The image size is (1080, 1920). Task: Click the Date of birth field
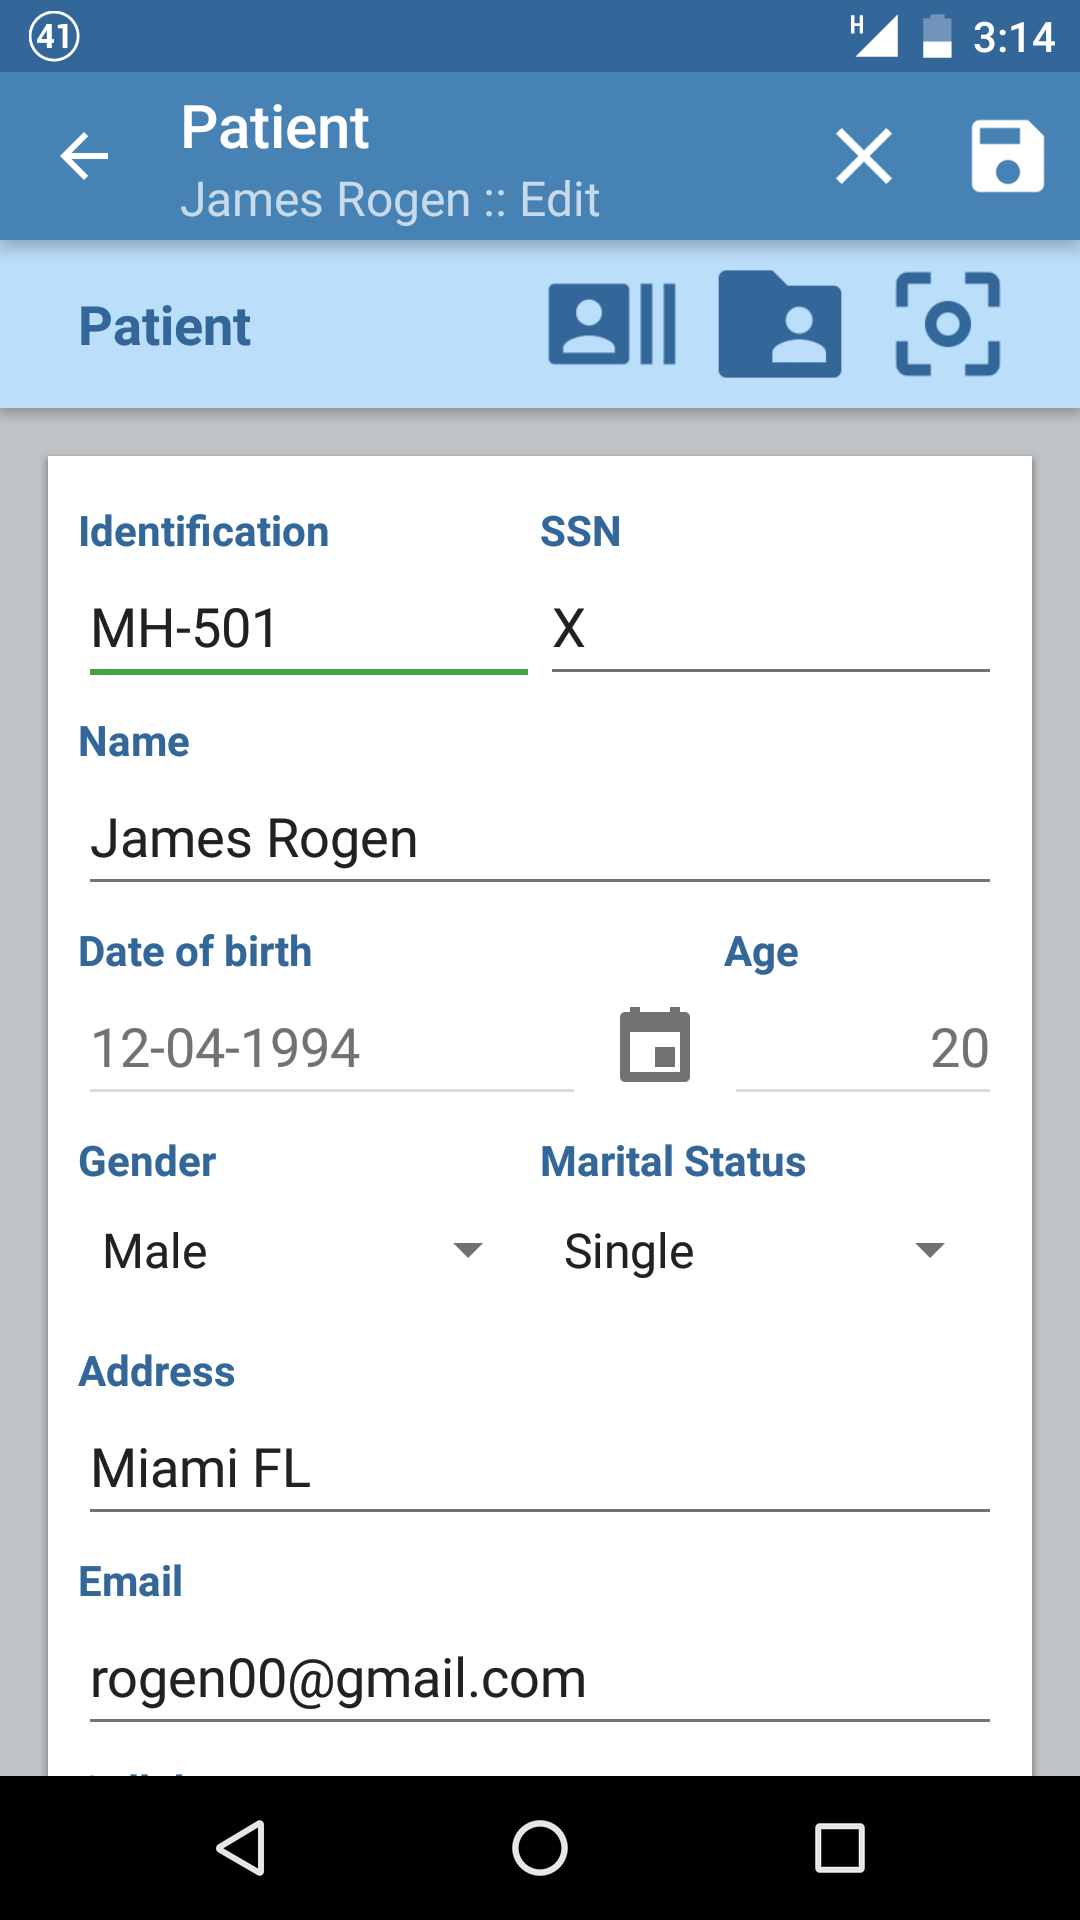[331, 1049]
